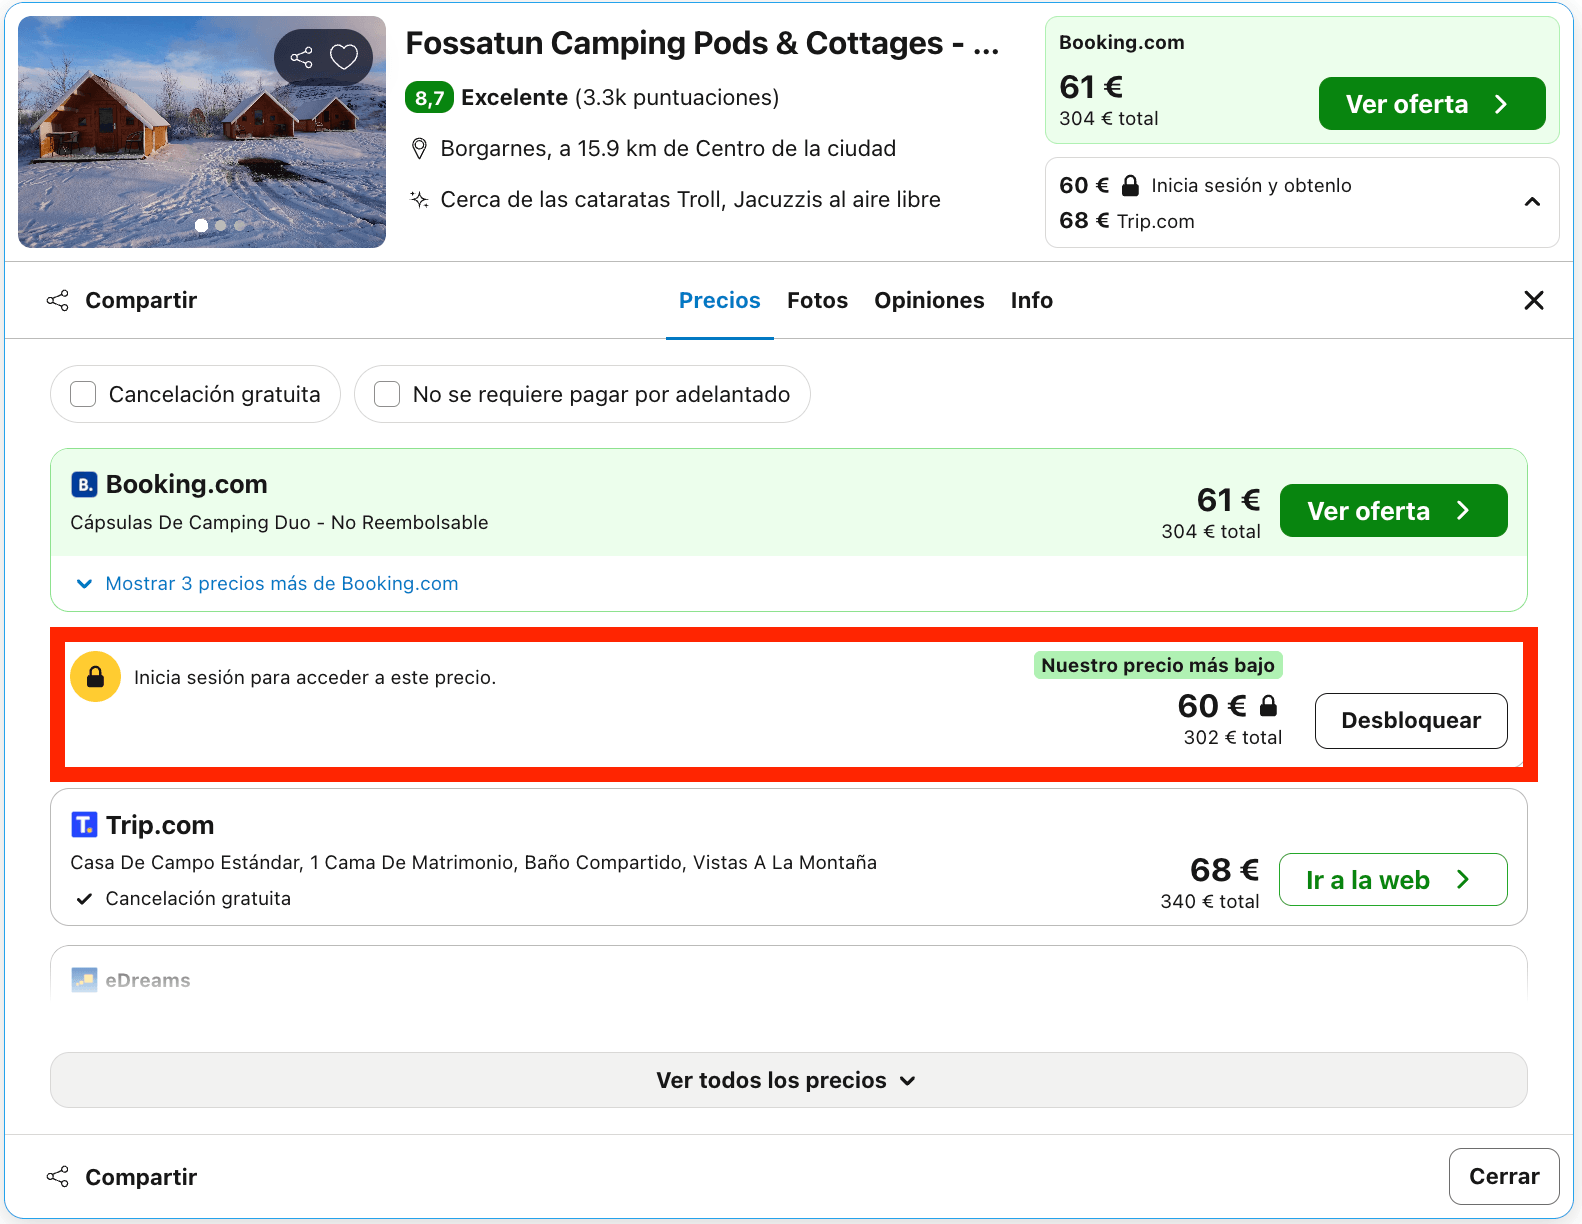Click the hotel title Fossatun Camping Pods & Cottages
1582x1224 pixels.
702,44
